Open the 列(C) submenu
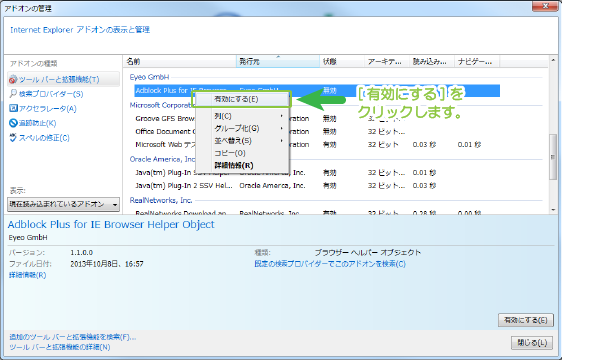This screenshot has height=361, width=600. click(x=242, y=116)
